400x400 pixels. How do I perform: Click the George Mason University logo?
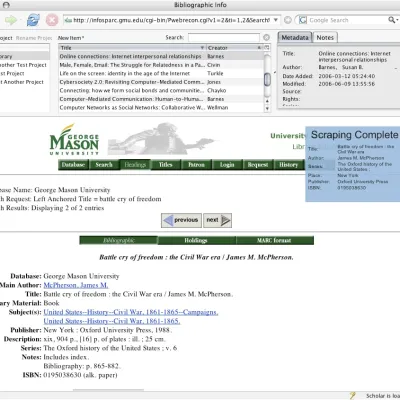click(x=74, y=139)
